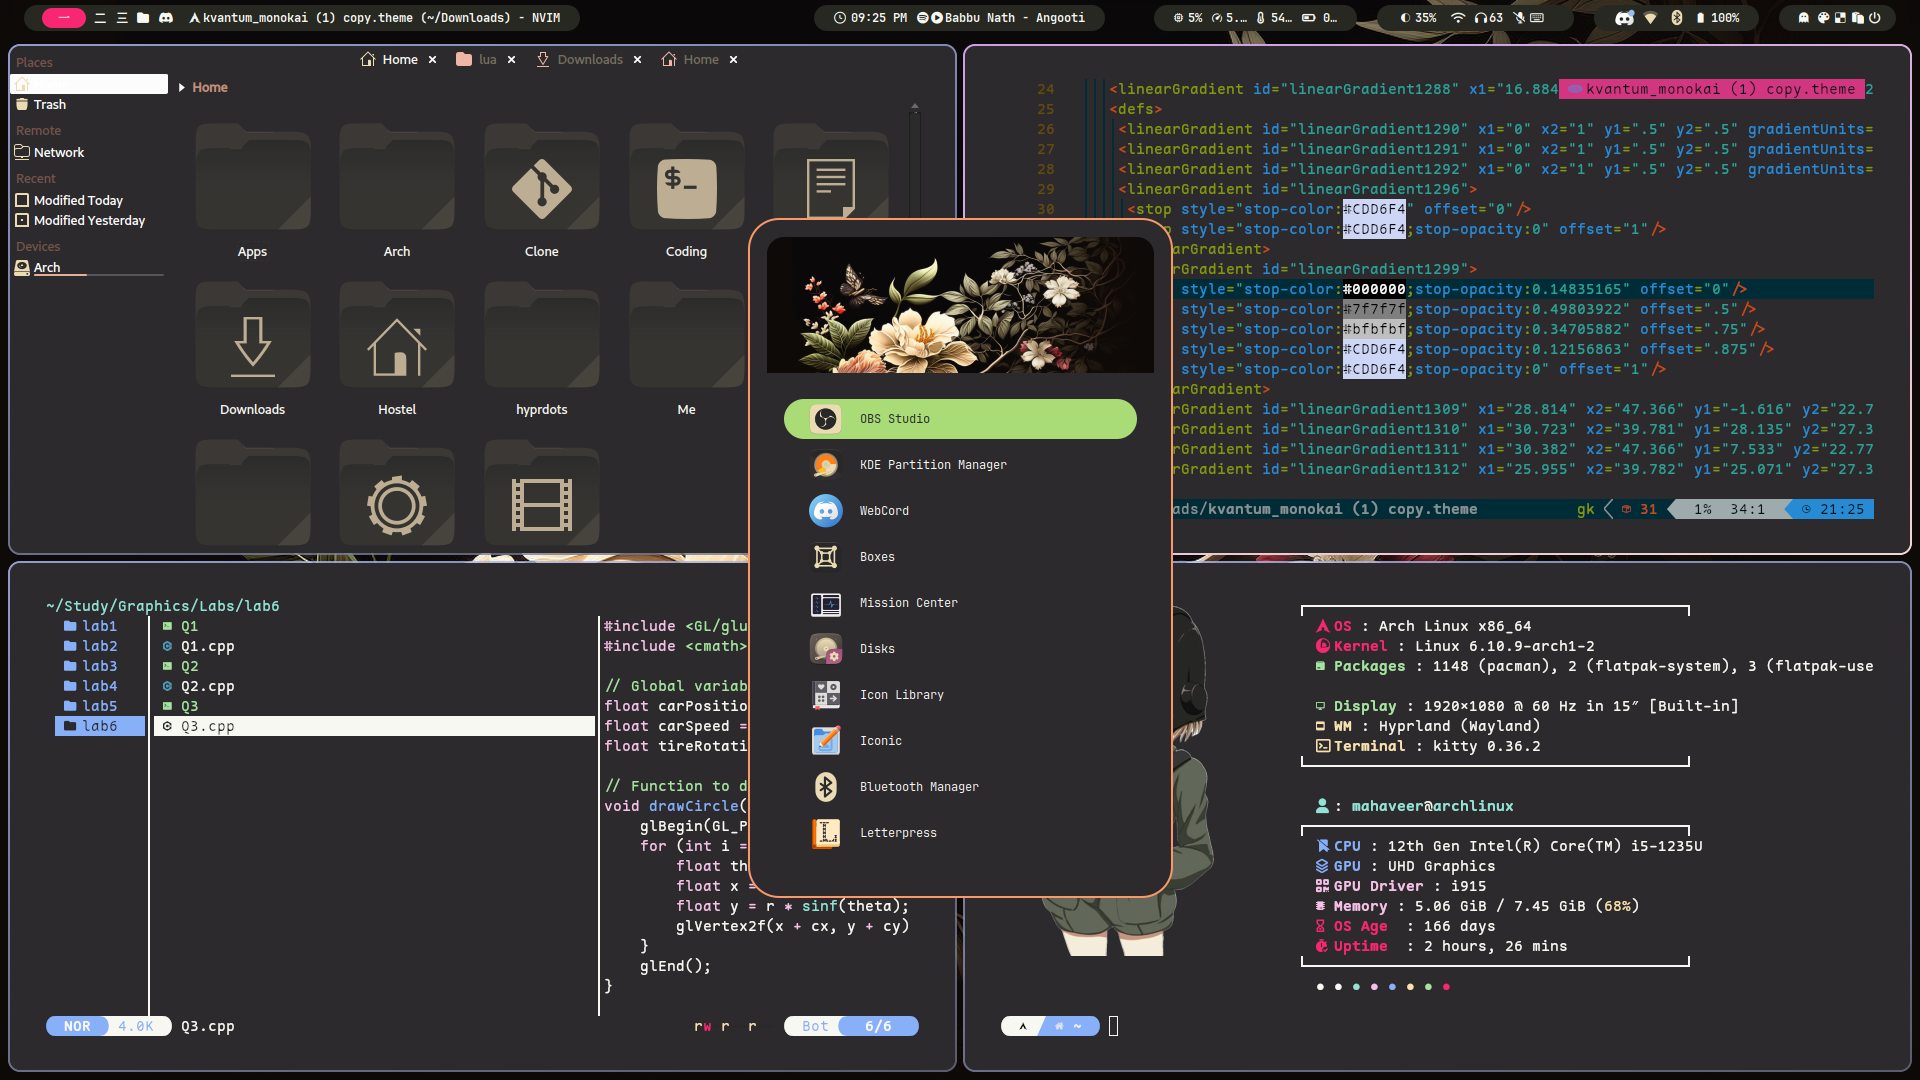Click the Discord icon in the taskbar
This screenshot has width=1920, height=1080.
pyautogui.click(x=166, y=18)
